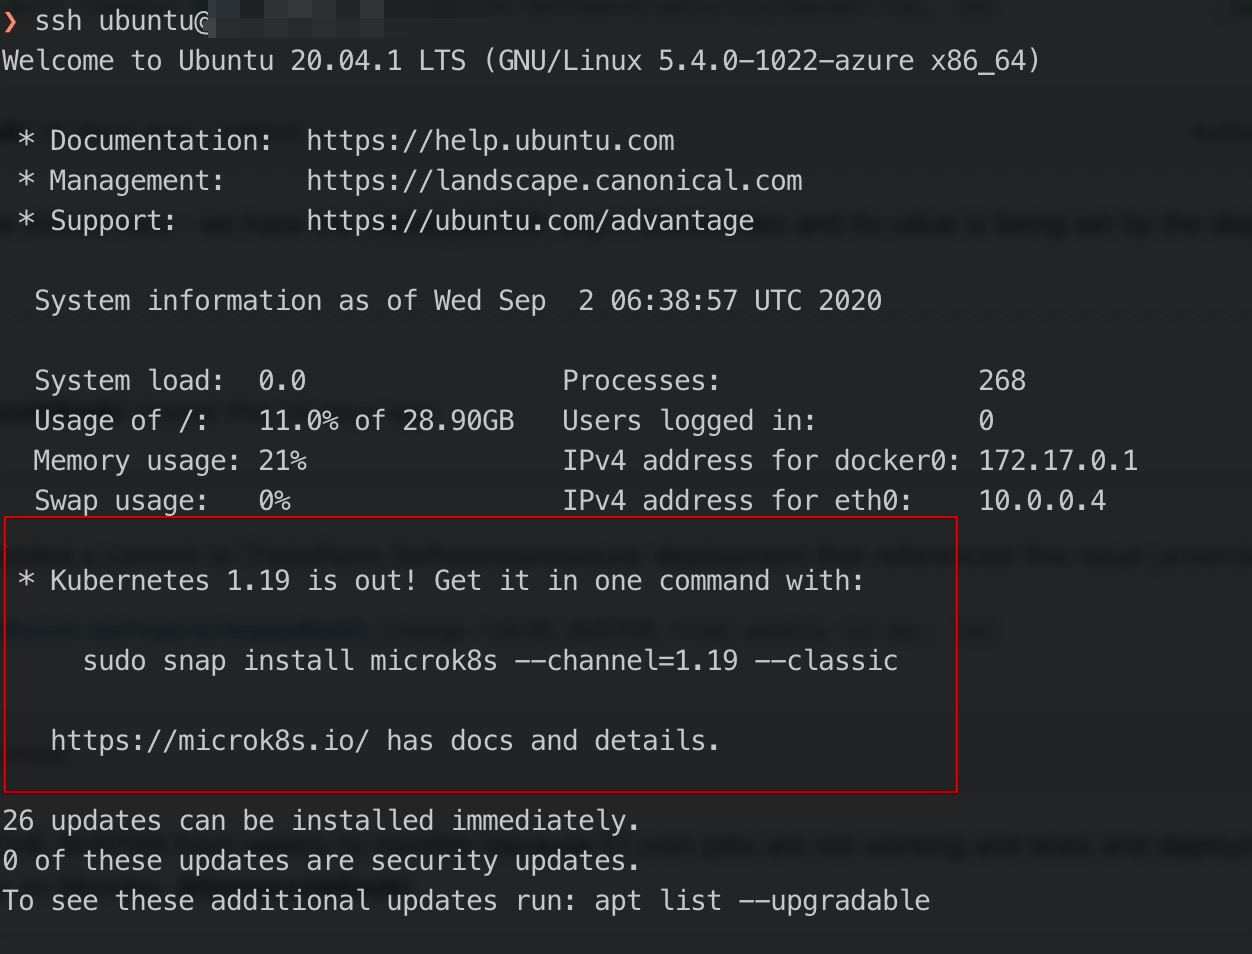Click the 26 updates can be installed line
1252x954 pixels.
320,821
